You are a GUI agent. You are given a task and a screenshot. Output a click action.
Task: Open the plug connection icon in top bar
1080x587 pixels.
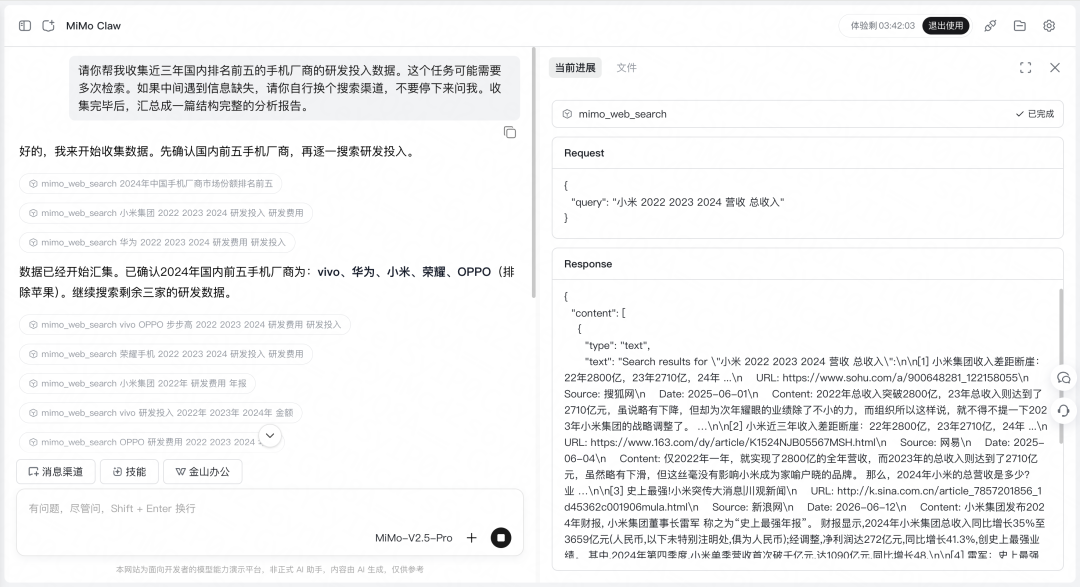(990, 25)
